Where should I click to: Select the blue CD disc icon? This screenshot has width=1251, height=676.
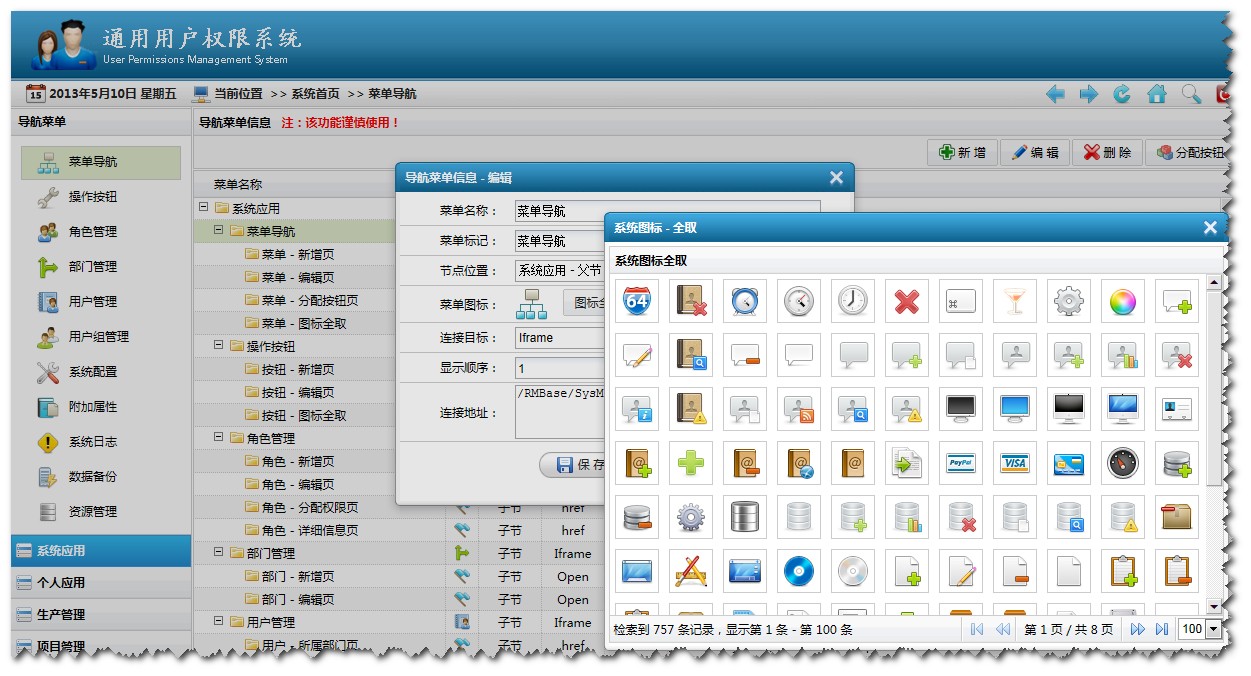click(799, 572)
